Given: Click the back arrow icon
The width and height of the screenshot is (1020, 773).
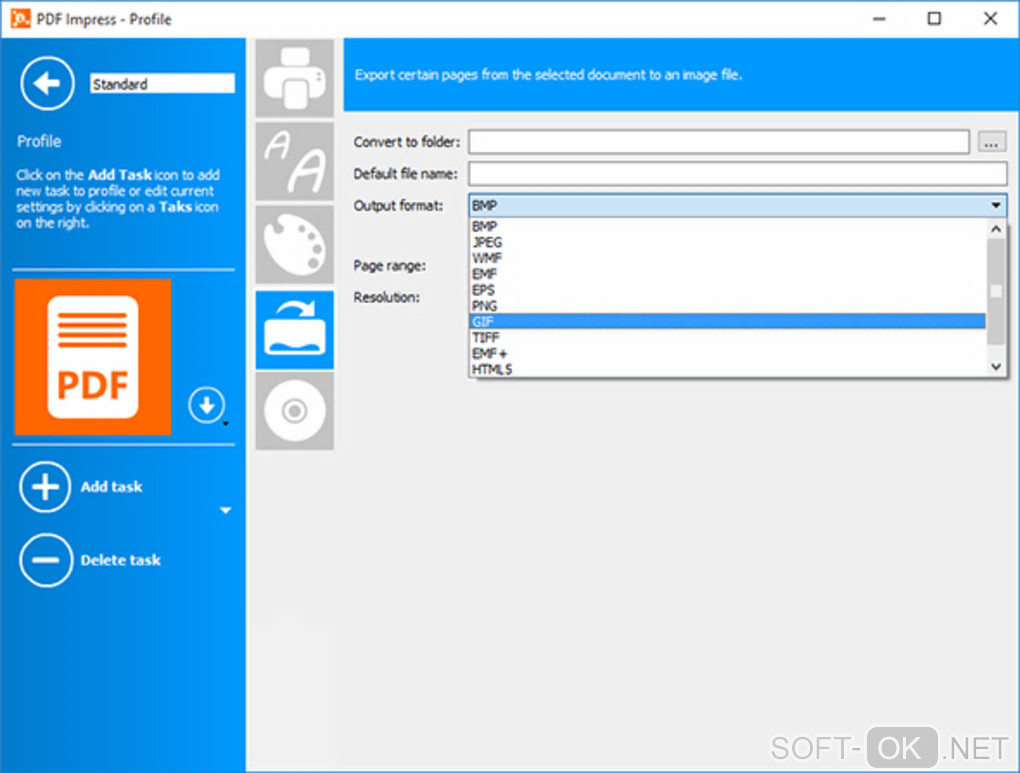Looking at the screenshot, I should click(x=47, y=83).
